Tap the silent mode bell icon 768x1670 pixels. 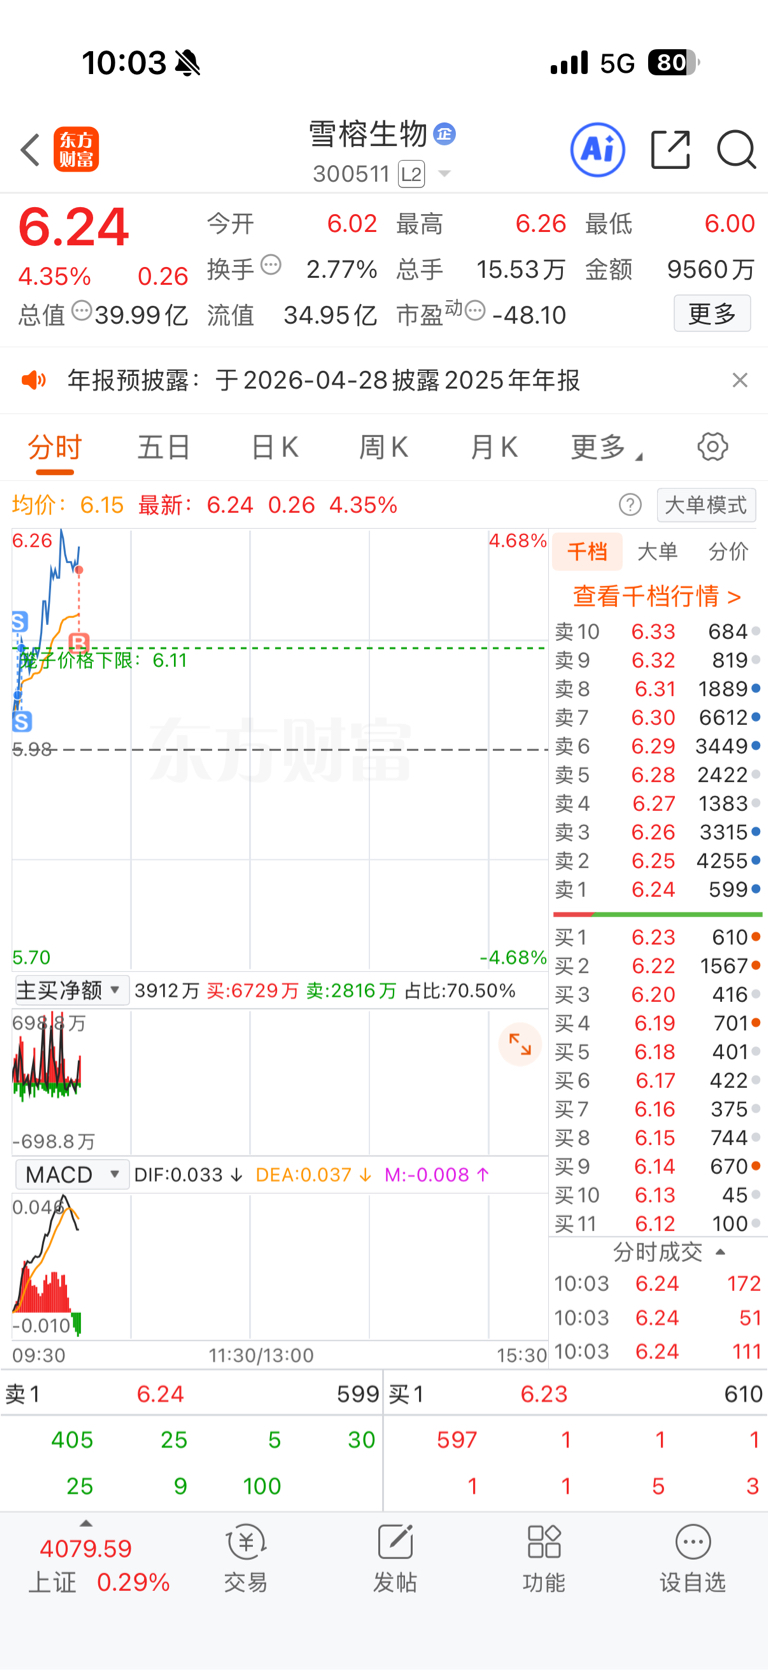click(x=187, y=64)
